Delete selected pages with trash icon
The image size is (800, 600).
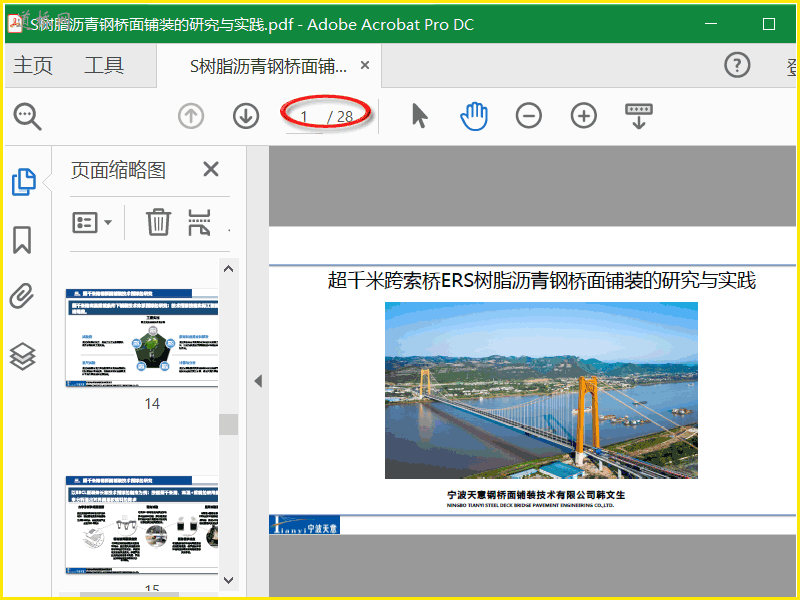[158, 222]
